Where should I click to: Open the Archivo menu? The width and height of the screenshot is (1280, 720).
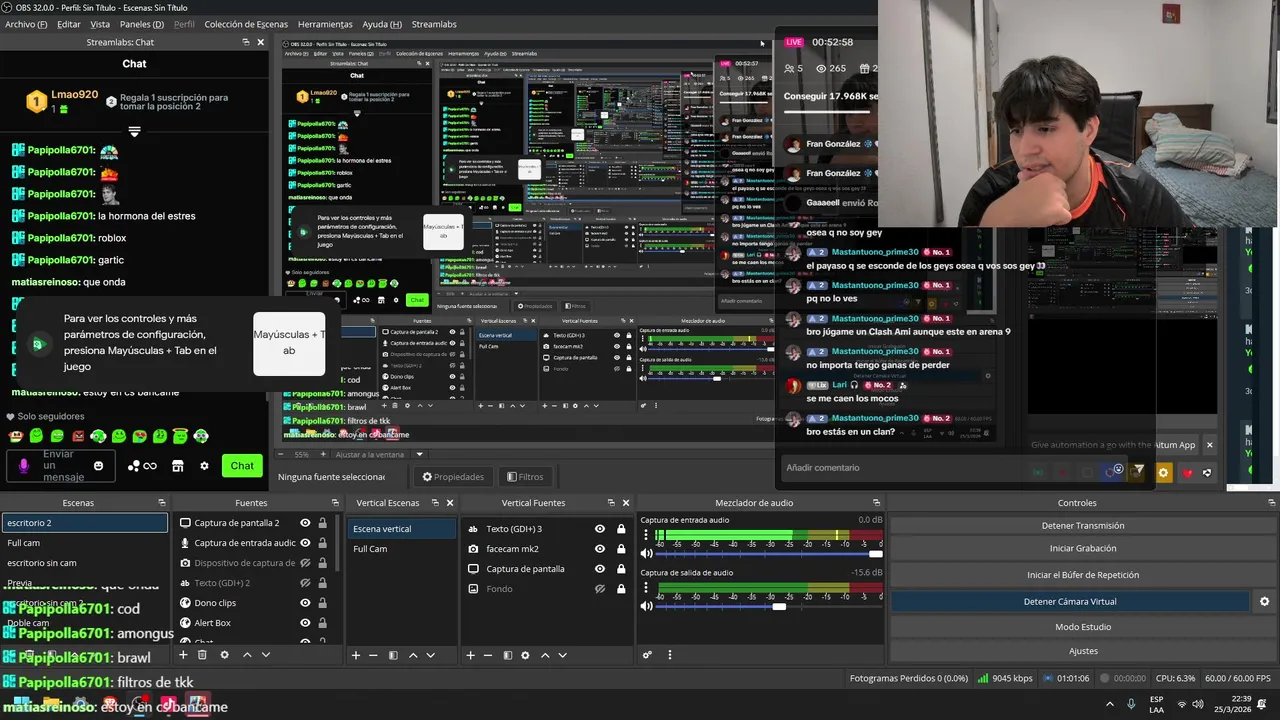tap(26, 24)
